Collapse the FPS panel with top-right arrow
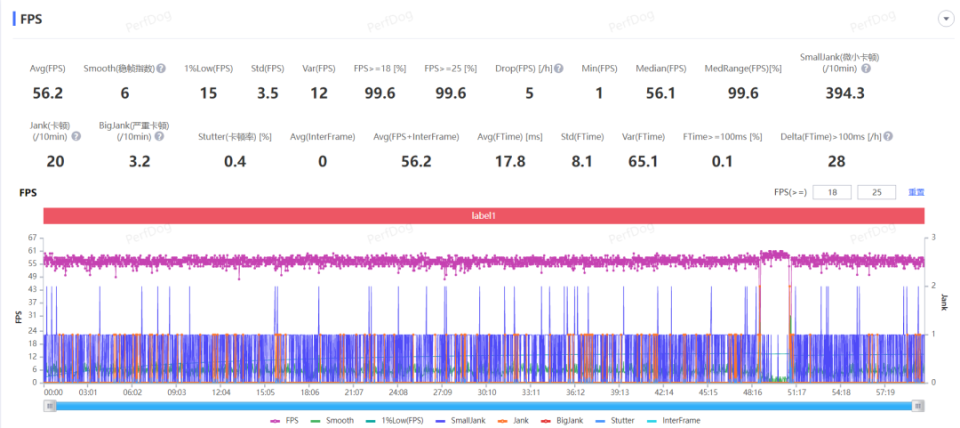Image resolution: width=960 pixels, height=428 pixels. [944, 19]
